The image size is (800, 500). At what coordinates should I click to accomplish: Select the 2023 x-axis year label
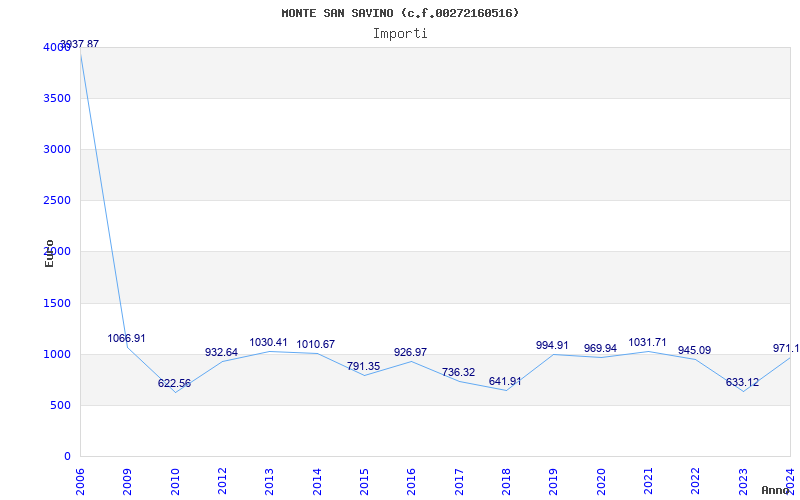(x=743, y=482)
